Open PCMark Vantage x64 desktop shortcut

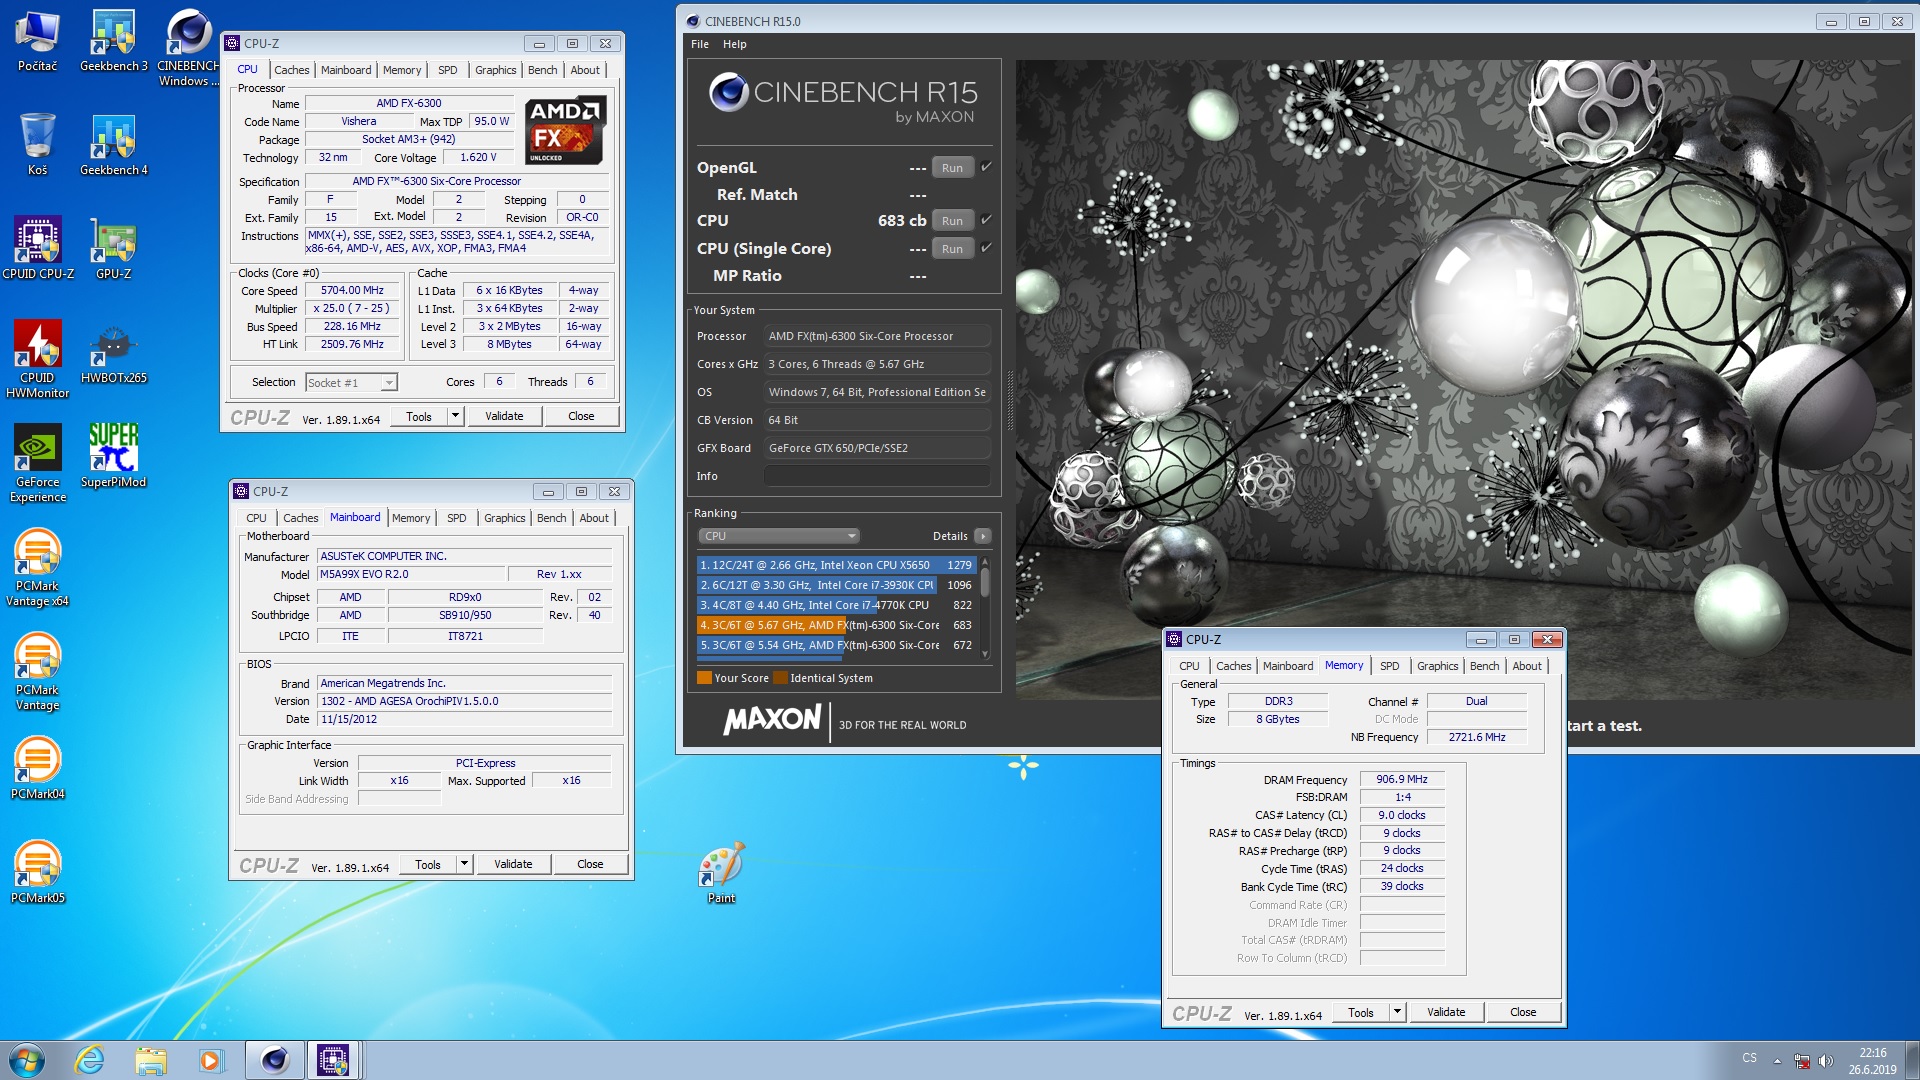click(37, 567)
